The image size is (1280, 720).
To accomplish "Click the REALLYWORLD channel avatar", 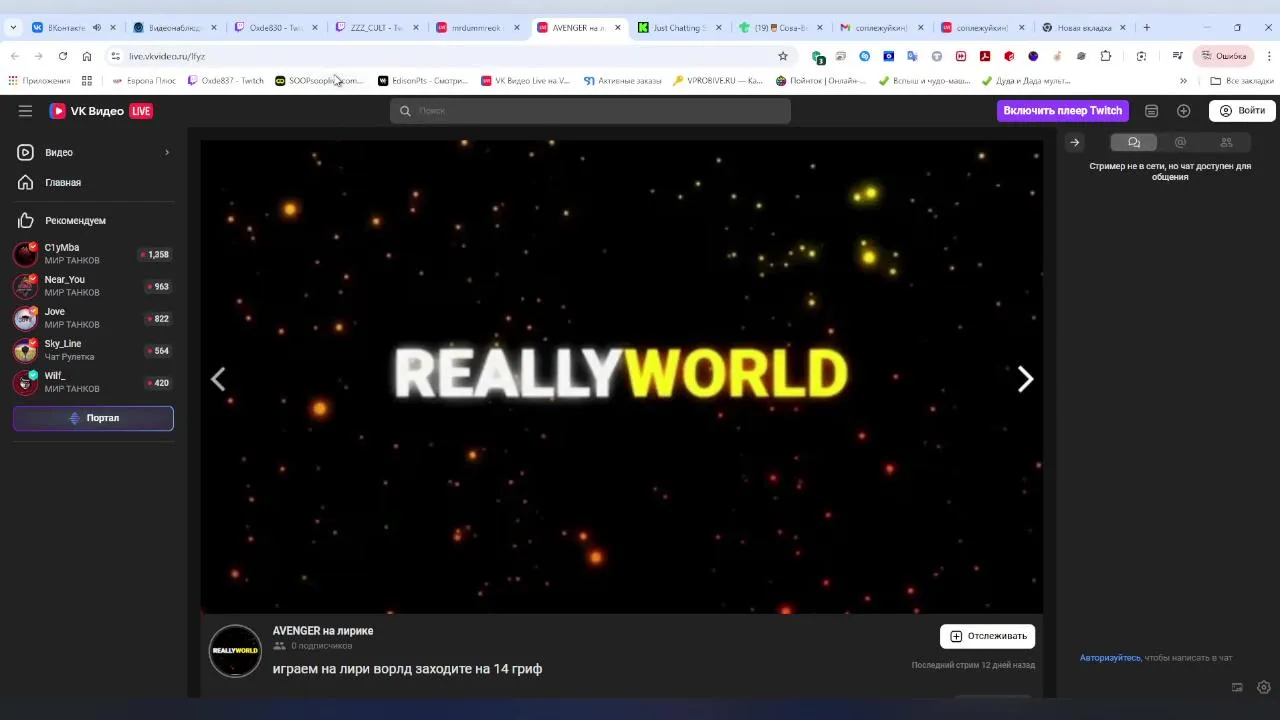I will [x=235, y=650].
